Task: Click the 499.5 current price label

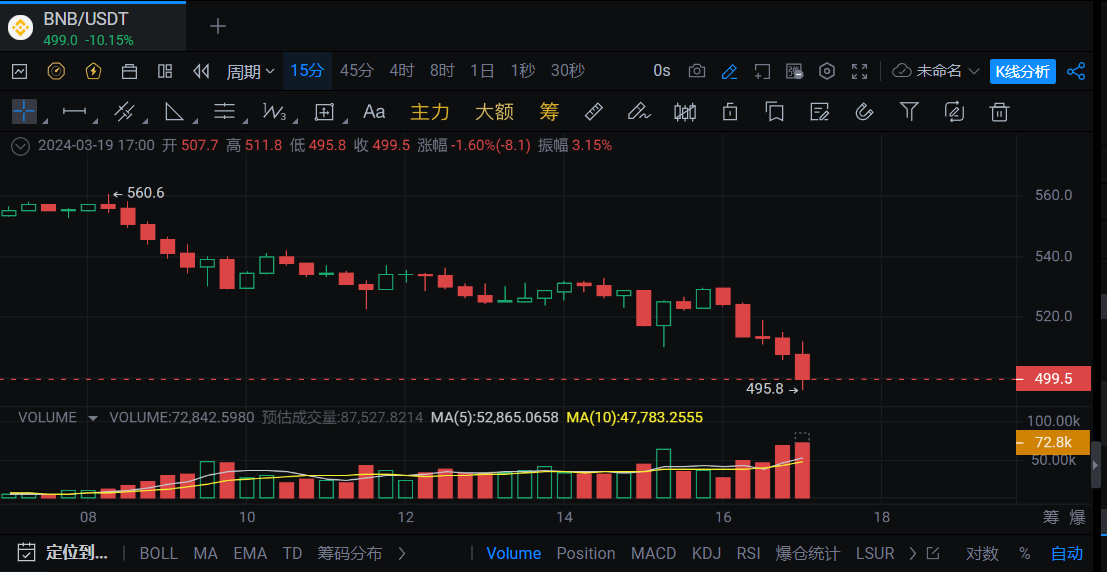Action: click(1052, 379)
